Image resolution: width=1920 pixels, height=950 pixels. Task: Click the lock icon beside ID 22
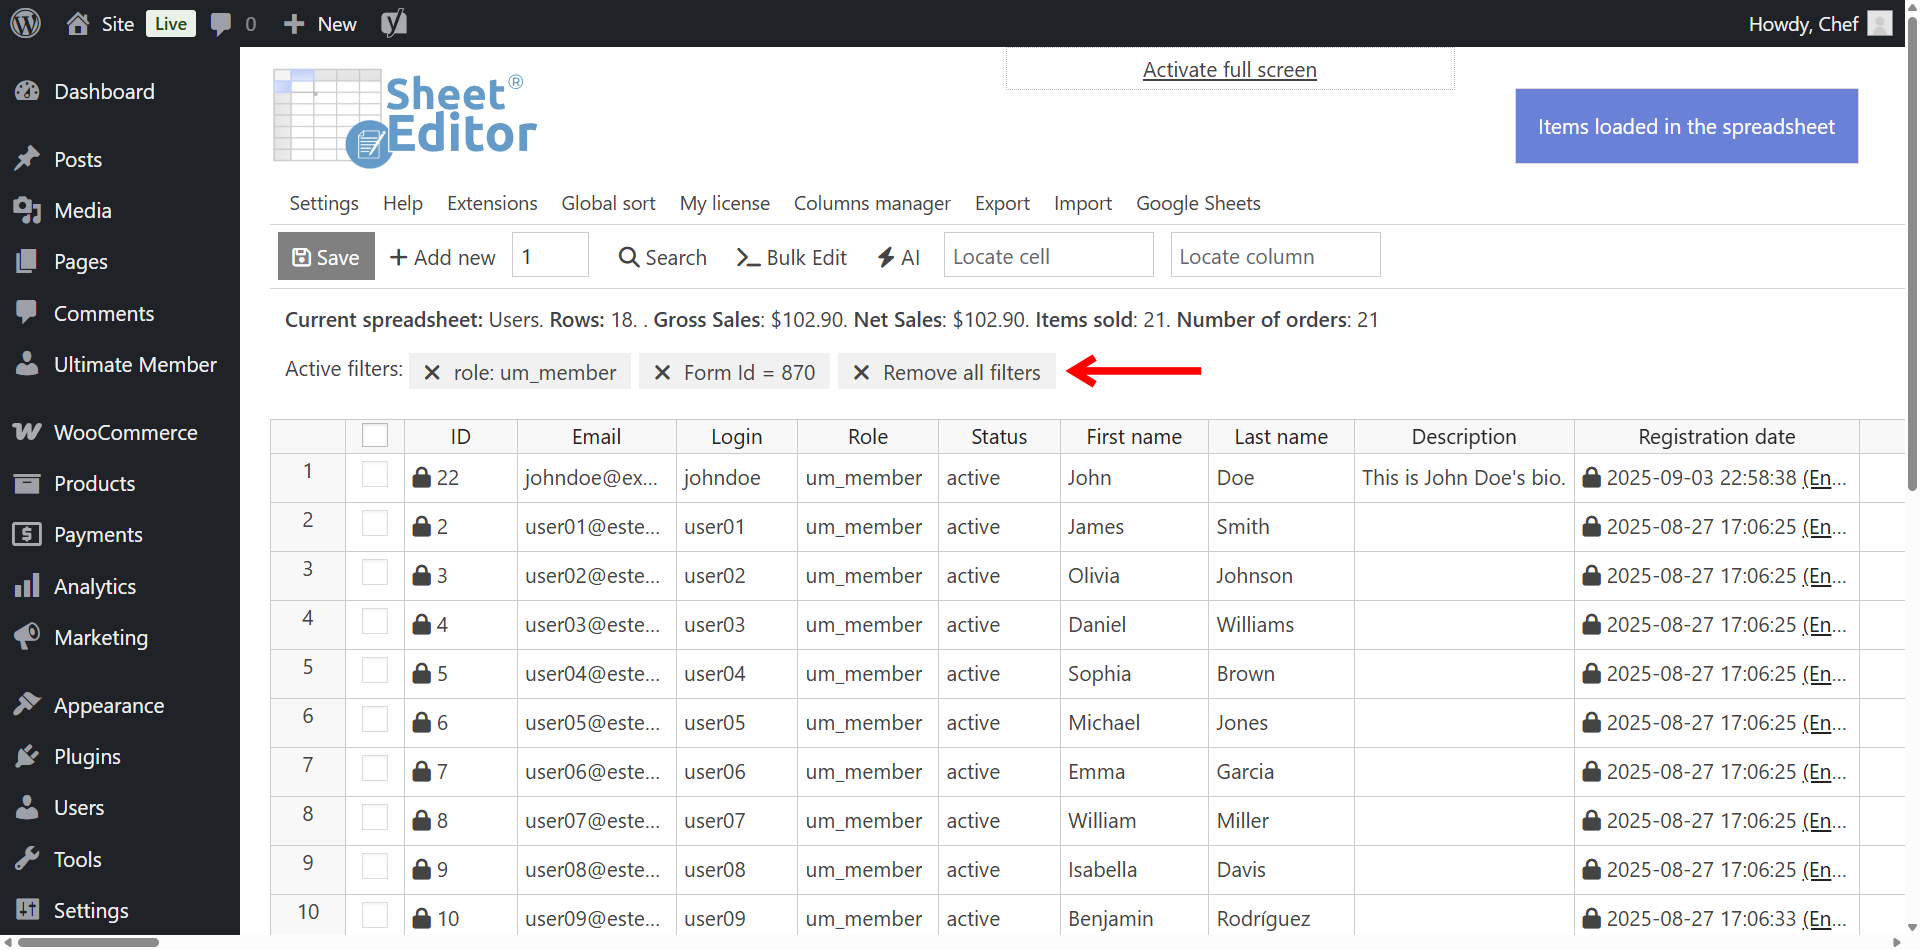pyautogui.click(x=422, y=478)
